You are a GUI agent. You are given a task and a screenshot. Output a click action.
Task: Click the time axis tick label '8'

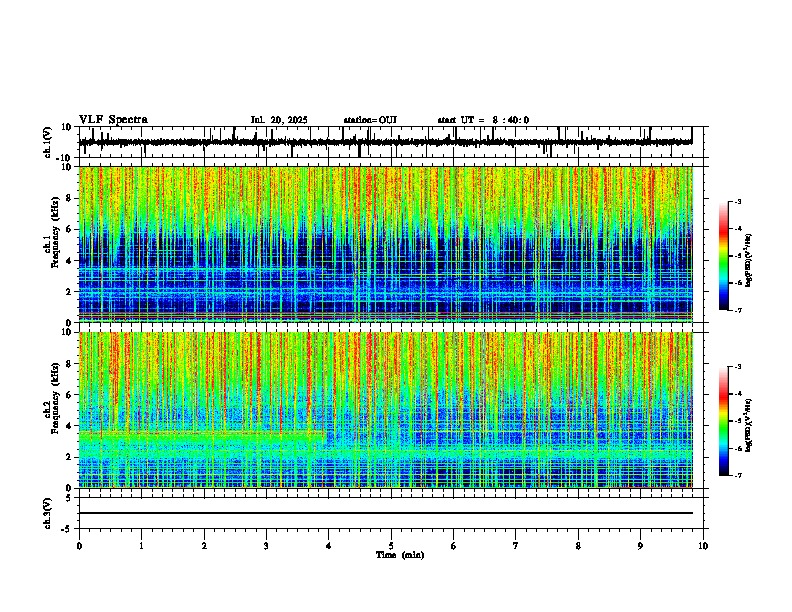(x=578, y=546)
